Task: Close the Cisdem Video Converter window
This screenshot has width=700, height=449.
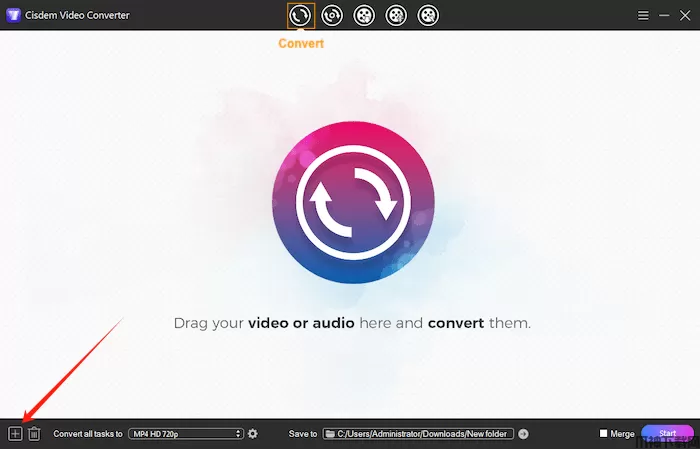Action: 685,16
